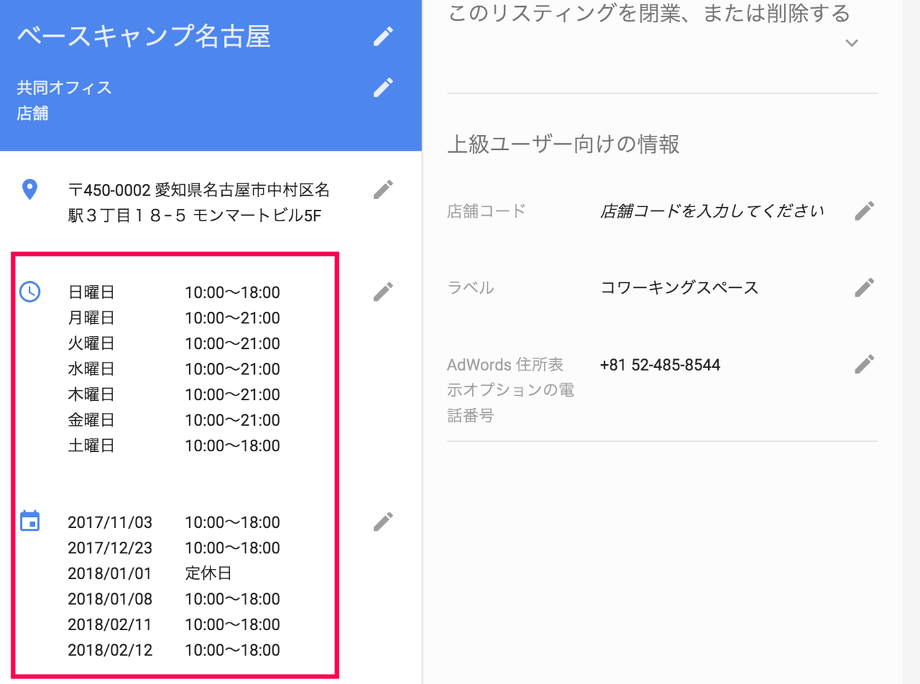Click the calendar icon for special hours
The width and height of the screenshot is (920, 684).
click(30, 521)
